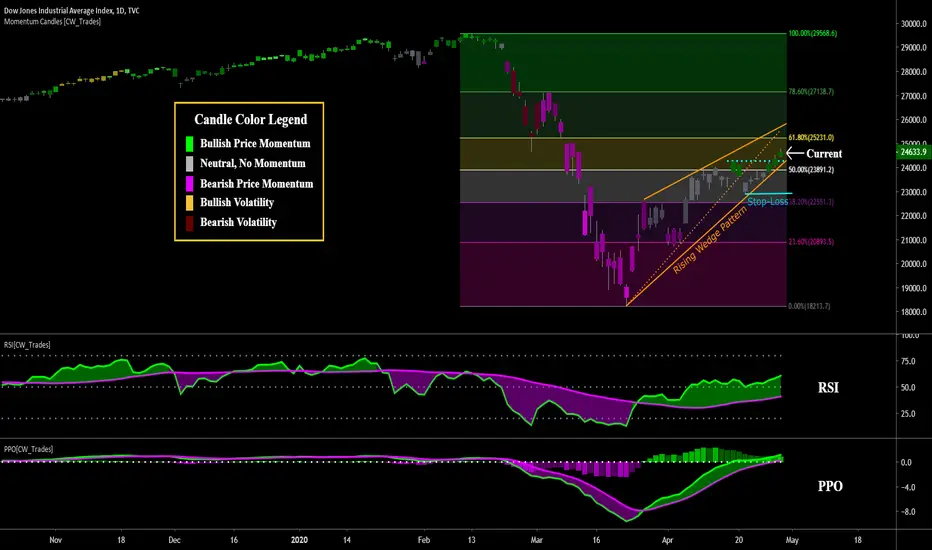
Task: Click the Bearish Volatility legend text
Action: click(x=238, y=222)
